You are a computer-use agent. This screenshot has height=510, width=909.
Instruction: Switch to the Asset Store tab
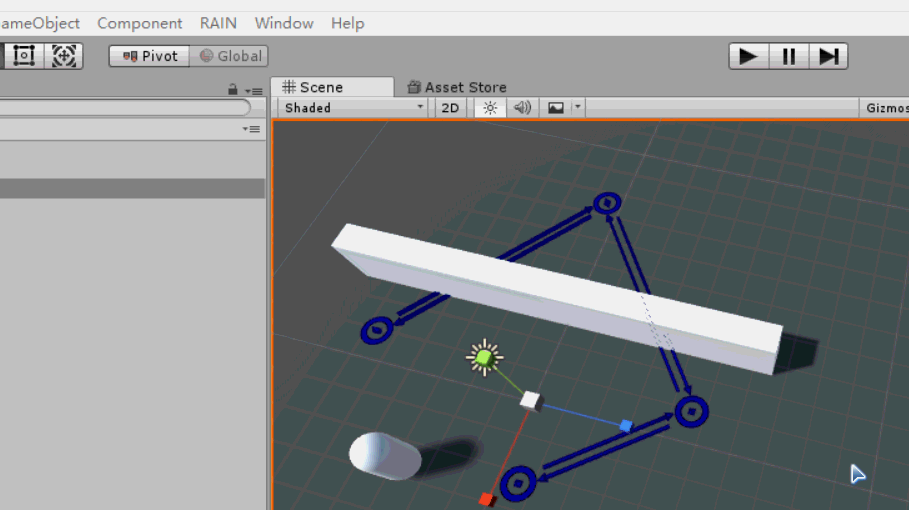coord(457,87)
